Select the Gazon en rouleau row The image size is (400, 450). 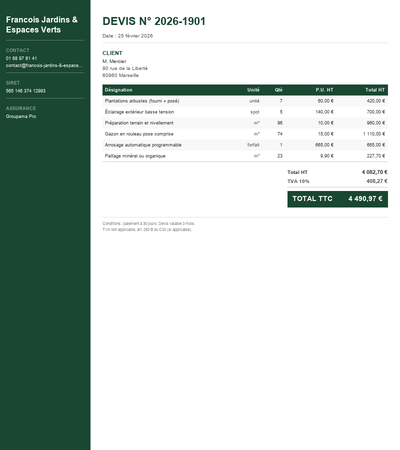[x=245, y=134]
